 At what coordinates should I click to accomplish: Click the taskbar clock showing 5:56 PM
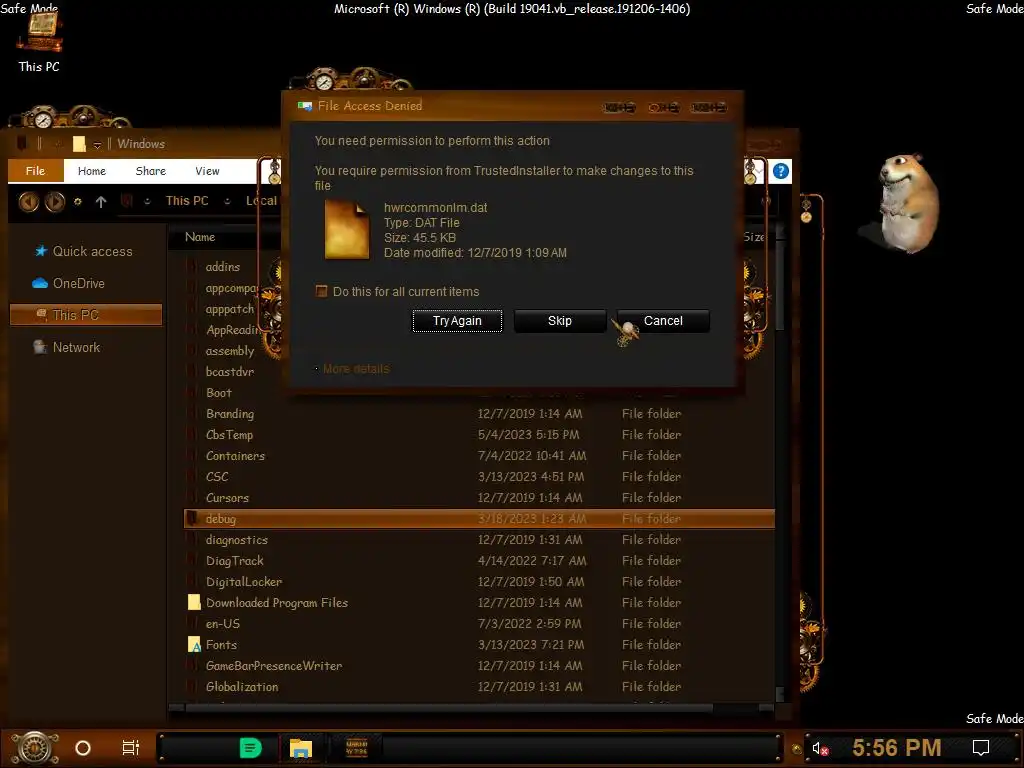896,747
